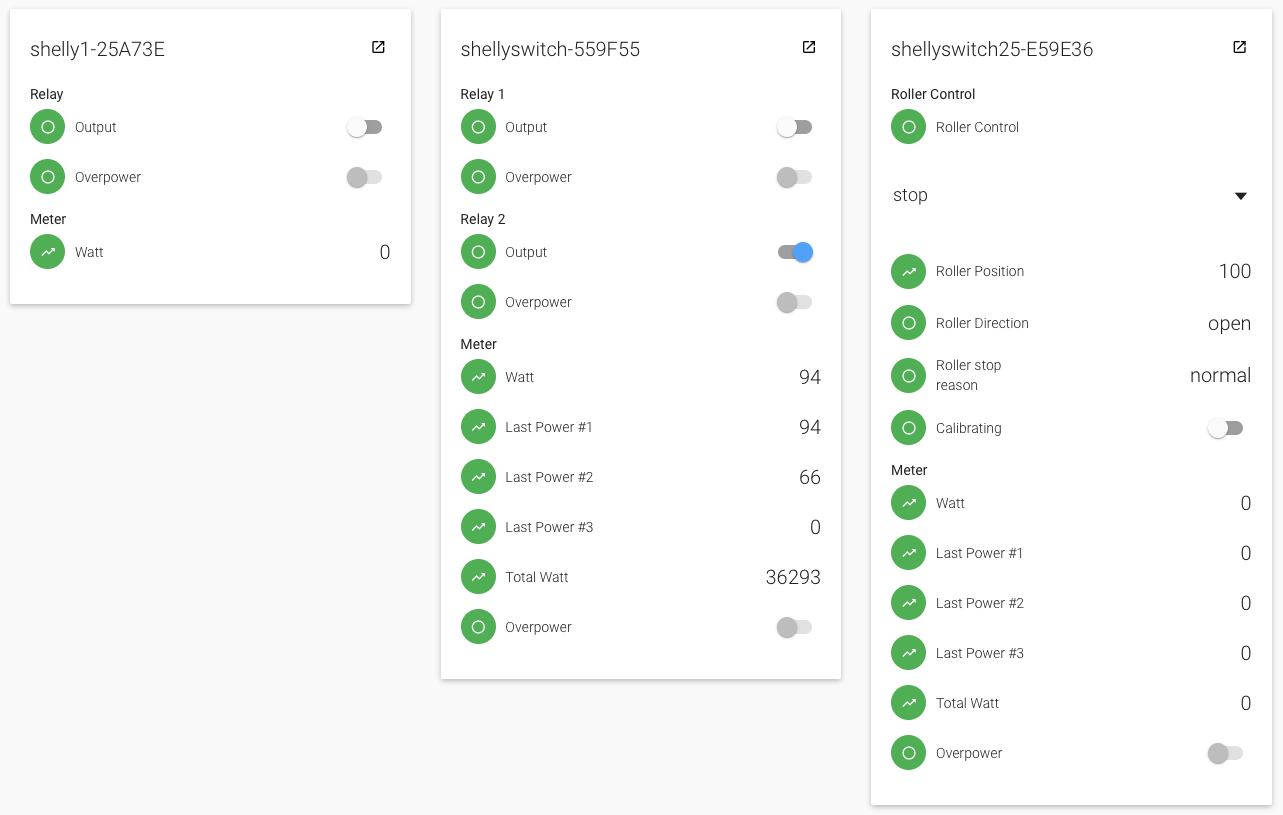The height and width of the screenshot is (815, 1283).
Task: Click Total Watt chart icon in shellyswitch-559F55
Action: [x=478, y=577]
